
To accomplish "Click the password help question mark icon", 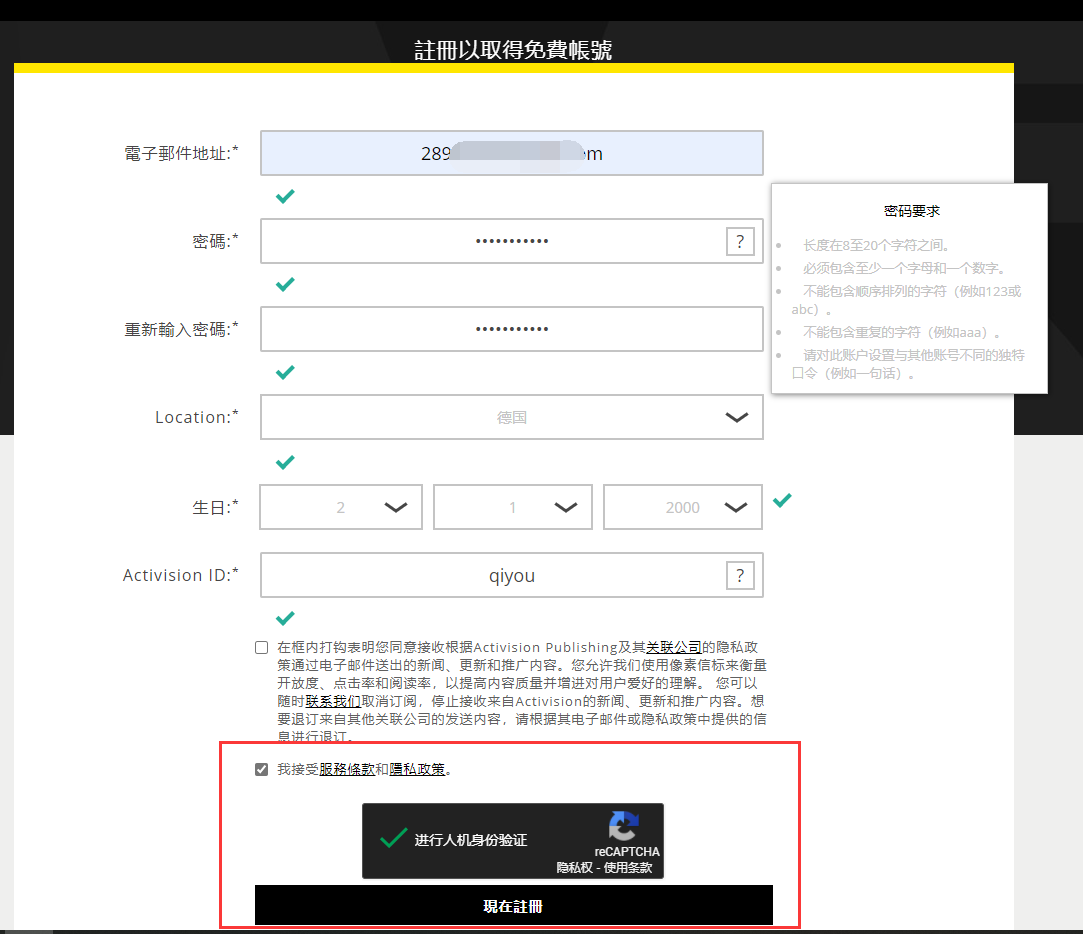I will [x=740, y=241].
